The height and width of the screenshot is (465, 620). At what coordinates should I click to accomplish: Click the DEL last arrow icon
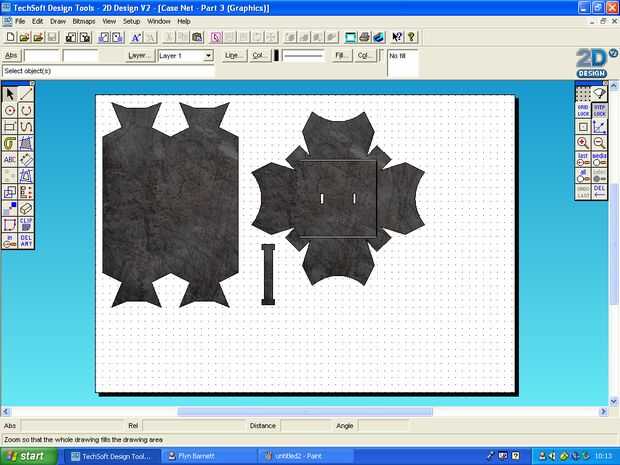pos(599,191)
